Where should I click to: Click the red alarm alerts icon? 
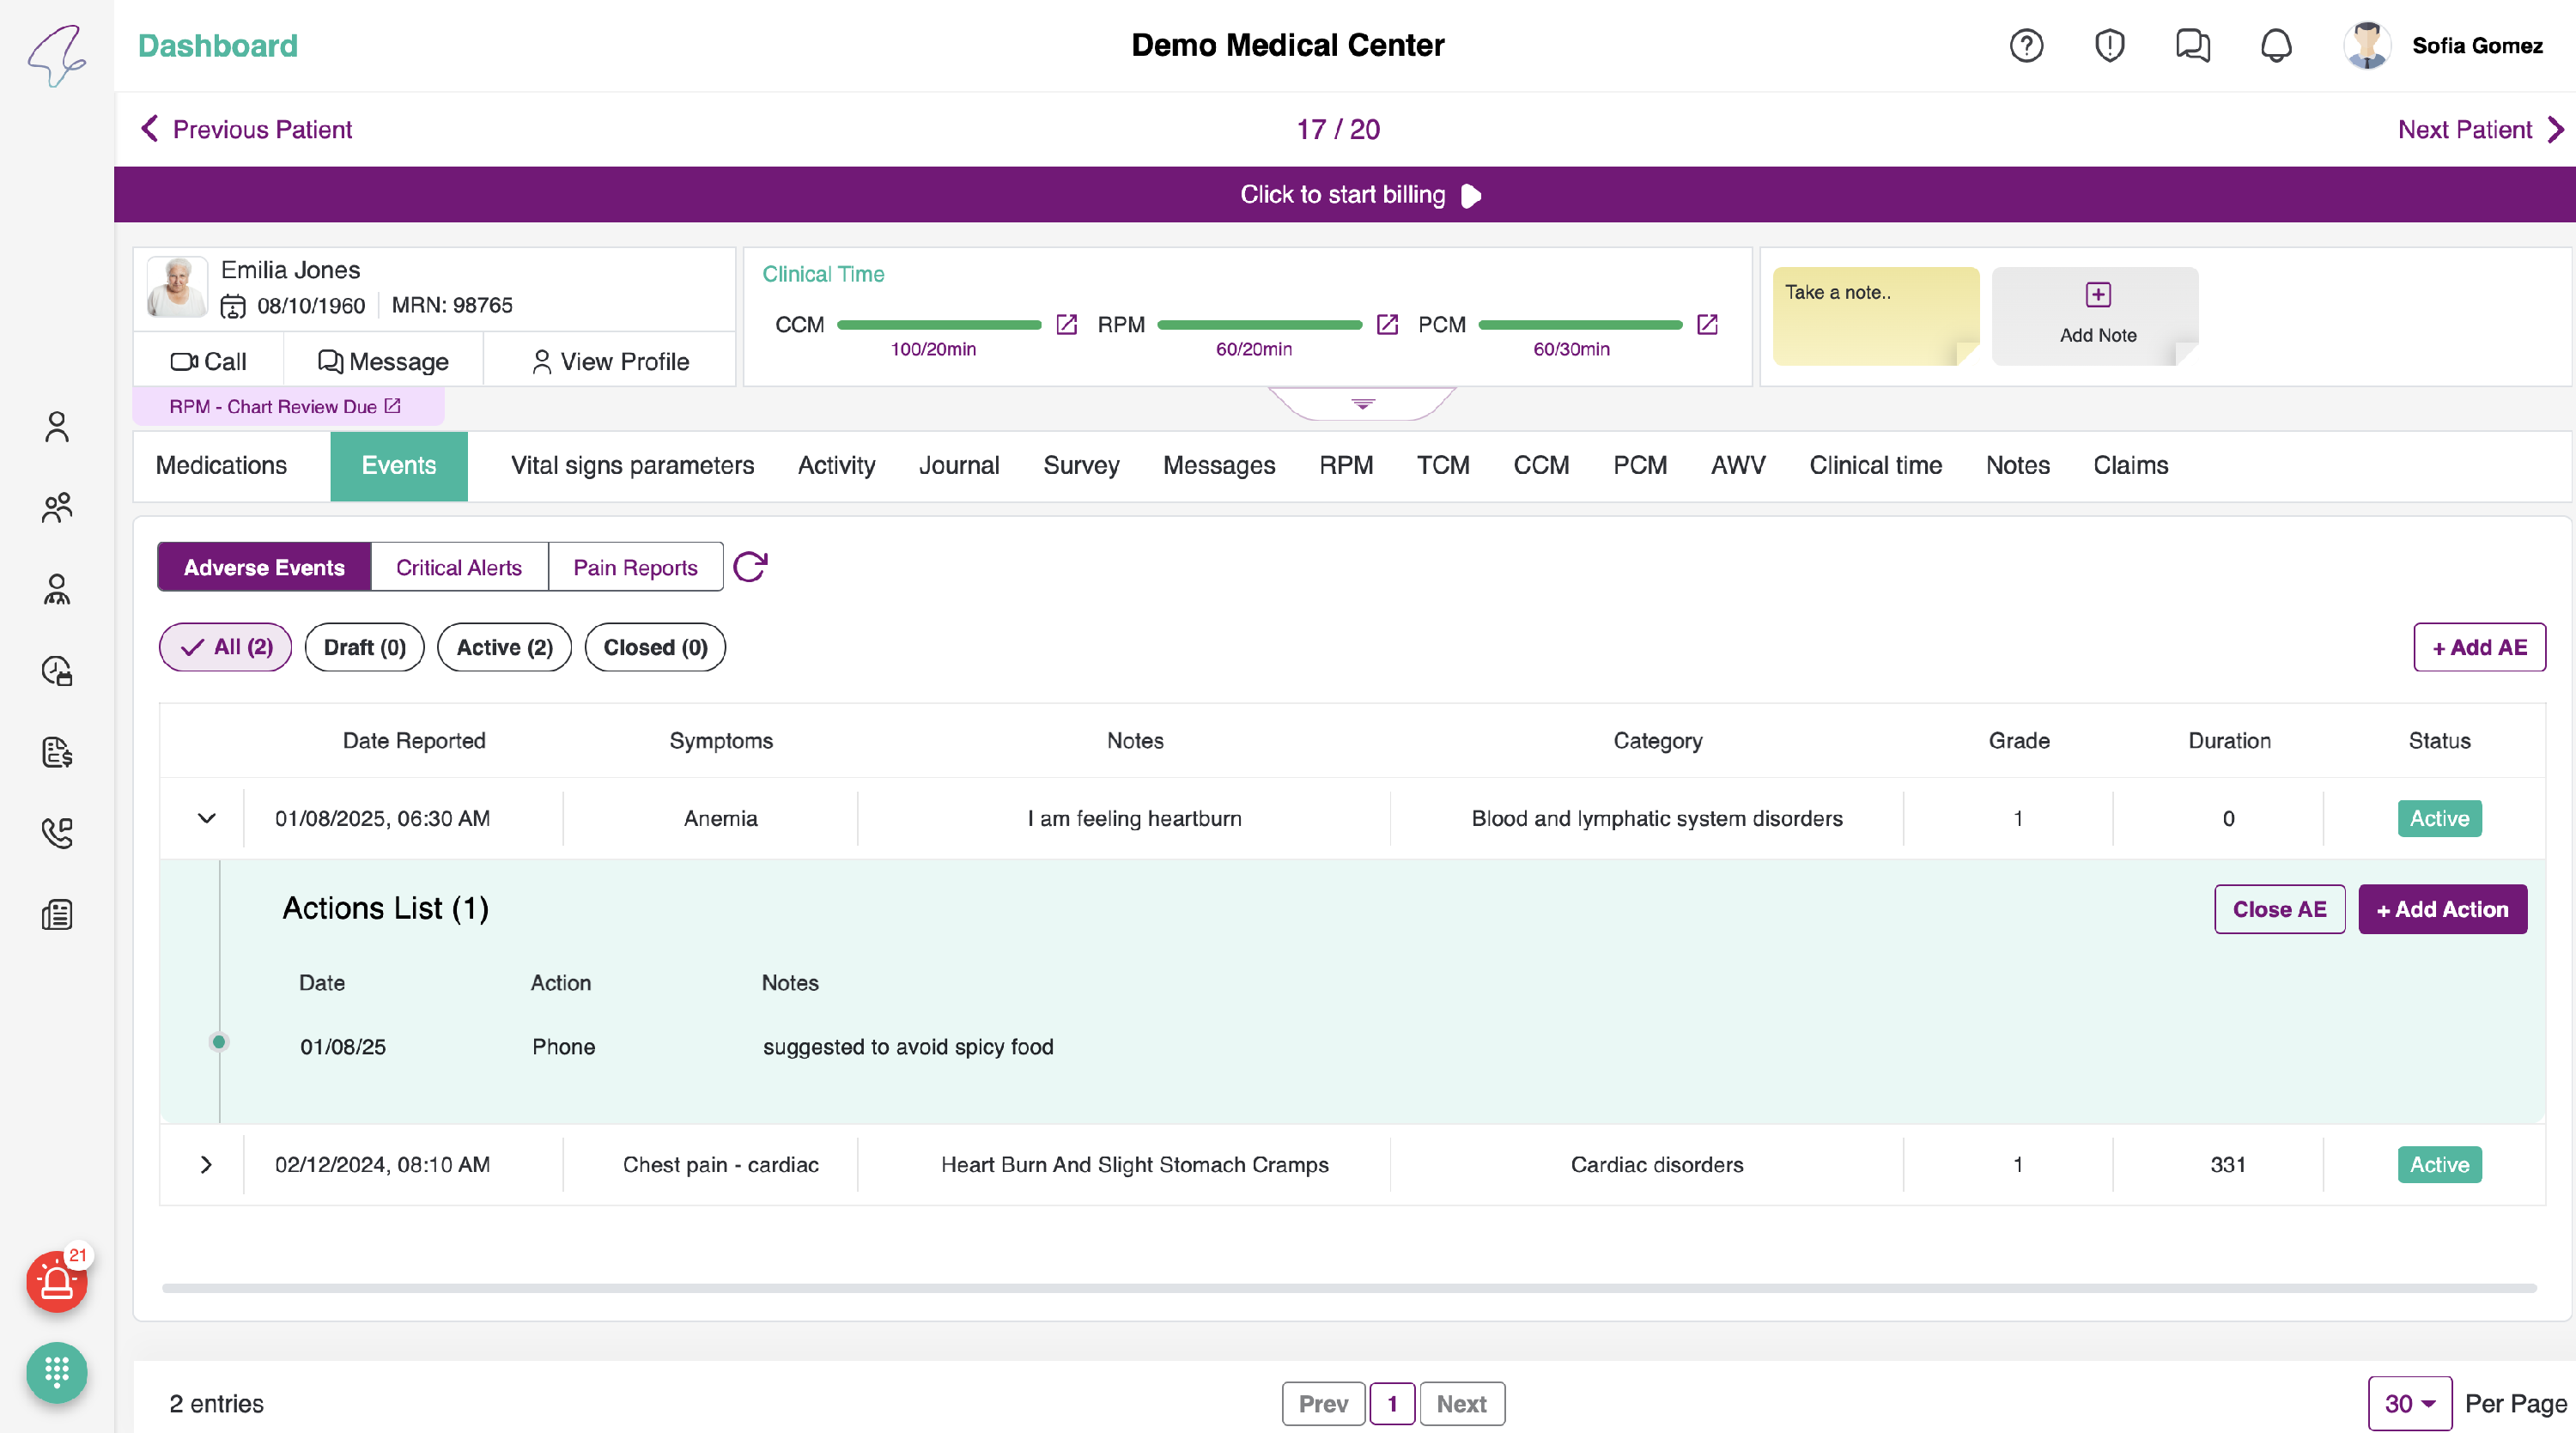pos(56,1281)
